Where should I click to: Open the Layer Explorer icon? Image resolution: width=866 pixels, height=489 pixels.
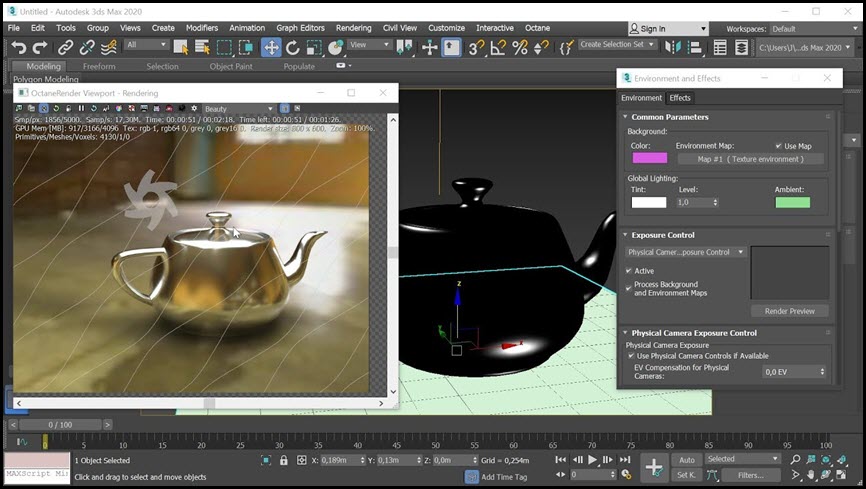741,48
